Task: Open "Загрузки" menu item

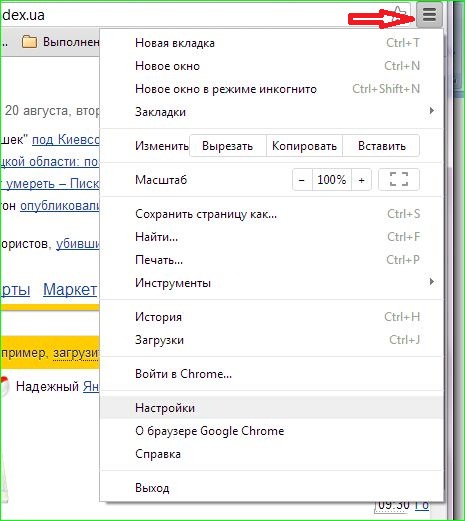Action: click(272, 340)
